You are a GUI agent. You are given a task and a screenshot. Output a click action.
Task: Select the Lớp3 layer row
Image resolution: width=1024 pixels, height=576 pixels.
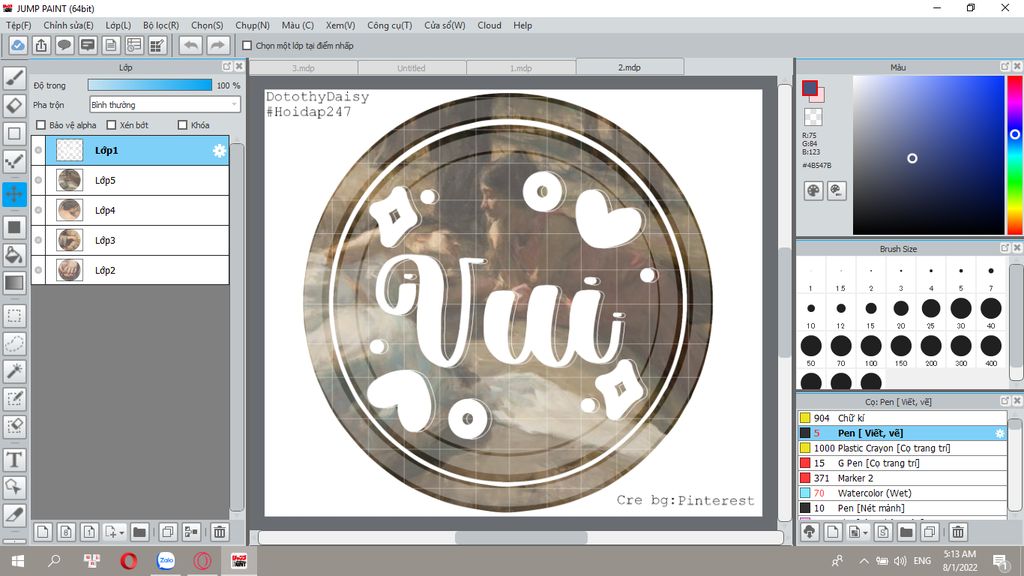click(131, 240)
